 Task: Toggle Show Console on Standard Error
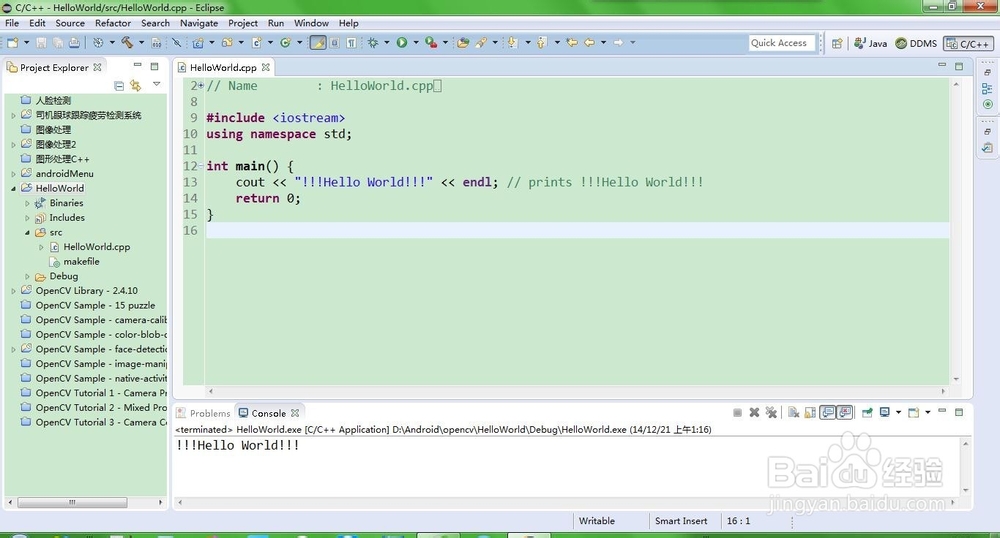coord(845,412)
